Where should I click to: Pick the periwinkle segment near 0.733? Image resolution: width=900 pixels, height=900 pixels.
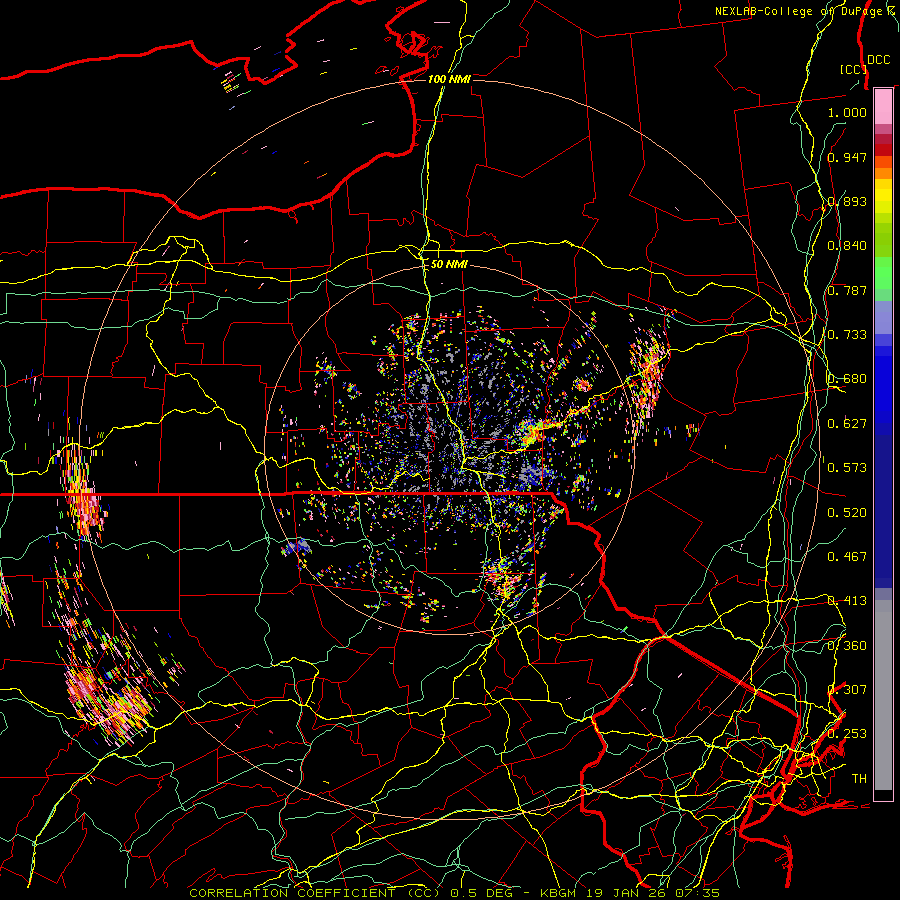tap(883, 317)
